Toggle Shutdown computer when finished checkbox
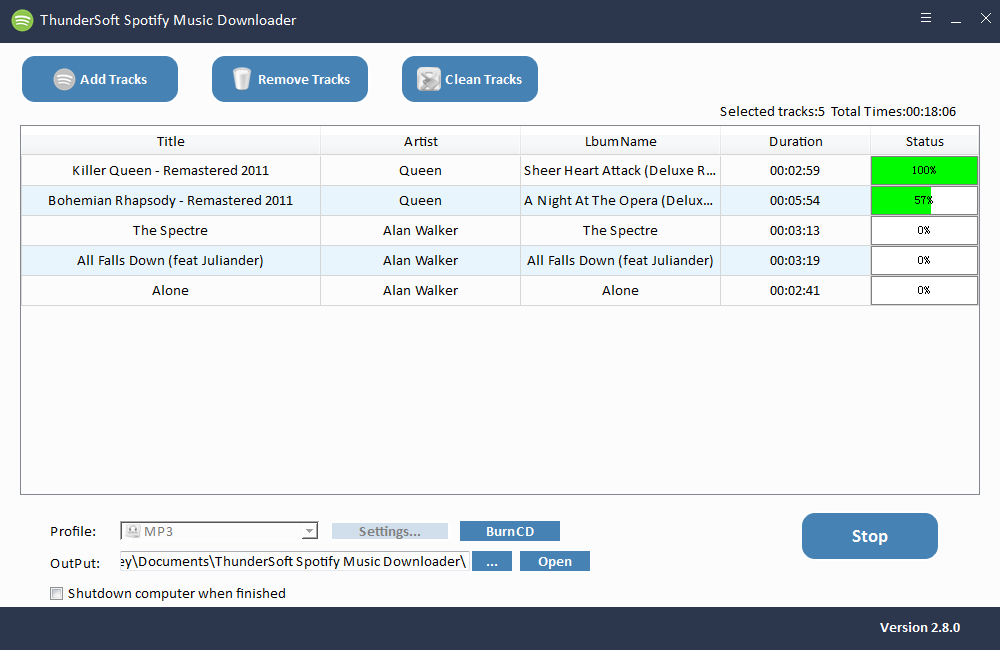The image size is (1000, 650). [57, 594]
